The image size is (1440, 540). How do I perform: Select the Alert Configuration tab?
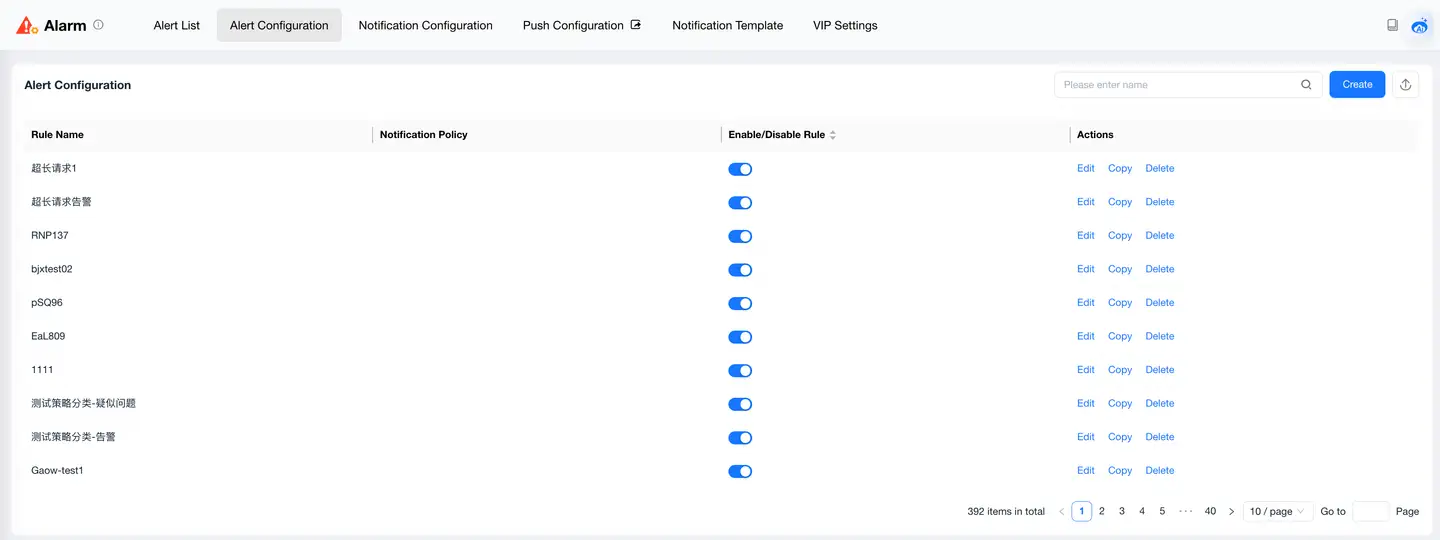279,26
